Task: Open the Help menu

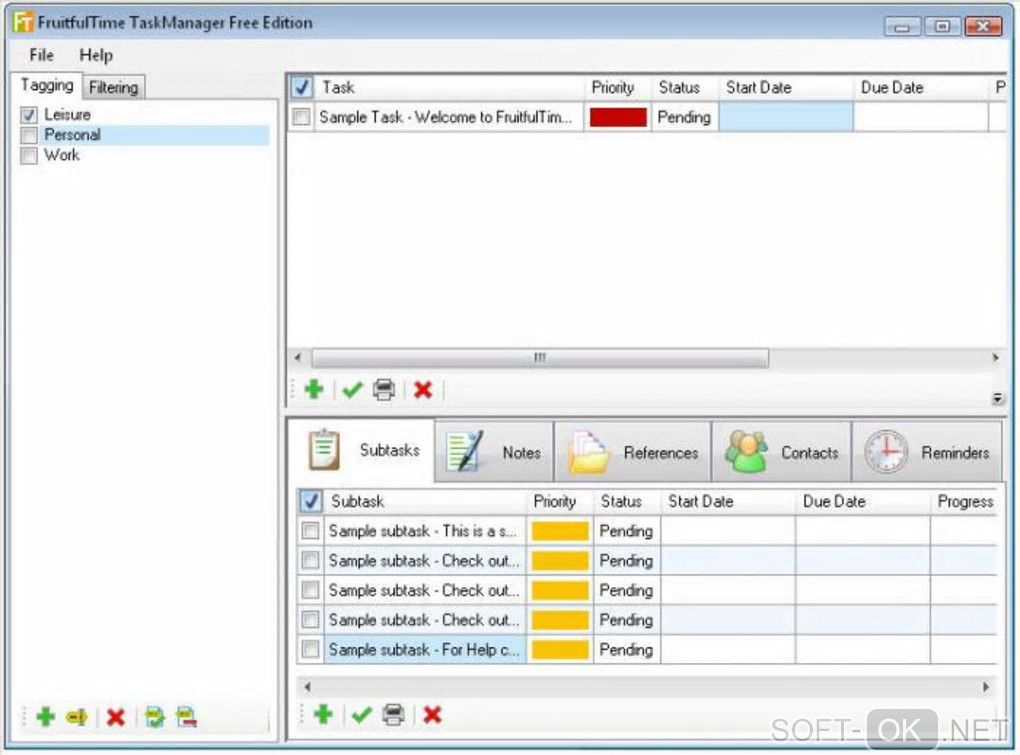Action: [96, 55]
